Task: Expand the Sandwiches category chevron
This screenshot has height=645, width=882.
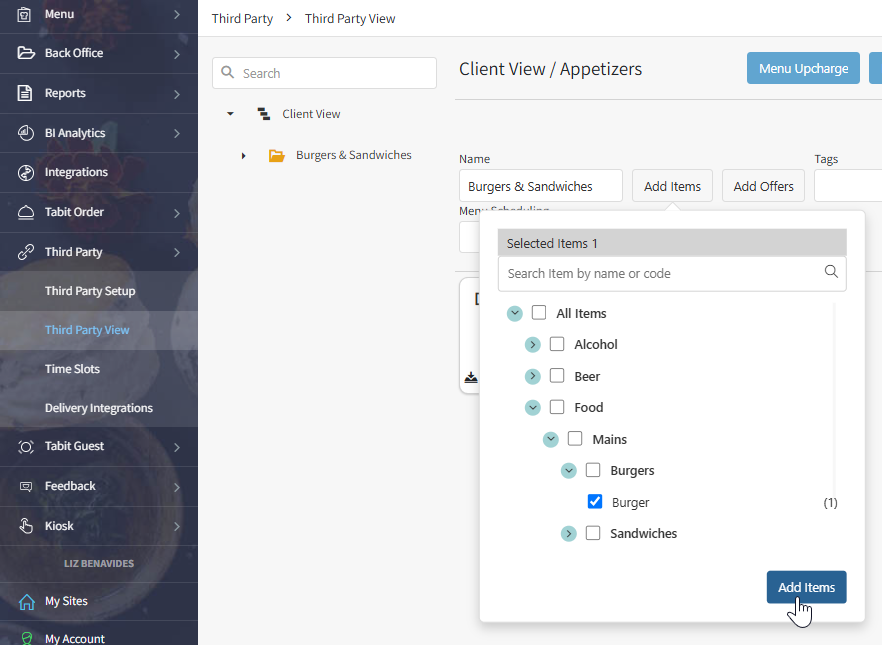Action: (x=569, y=533)
